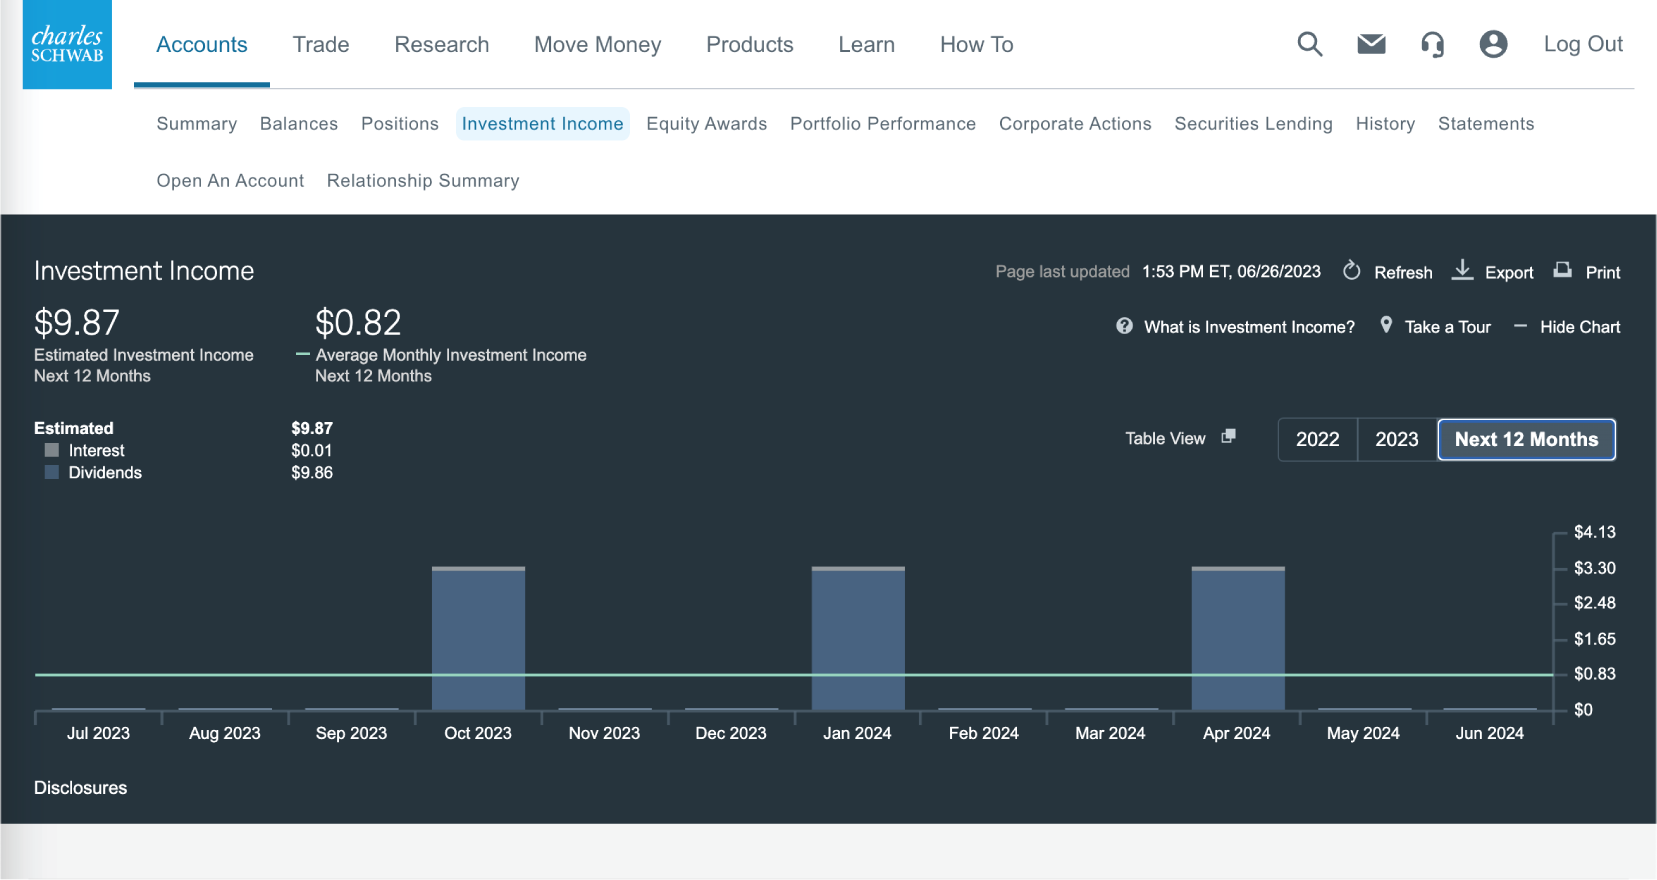
Task: Click the question mark help icon
Action: tap(1125, 326)
